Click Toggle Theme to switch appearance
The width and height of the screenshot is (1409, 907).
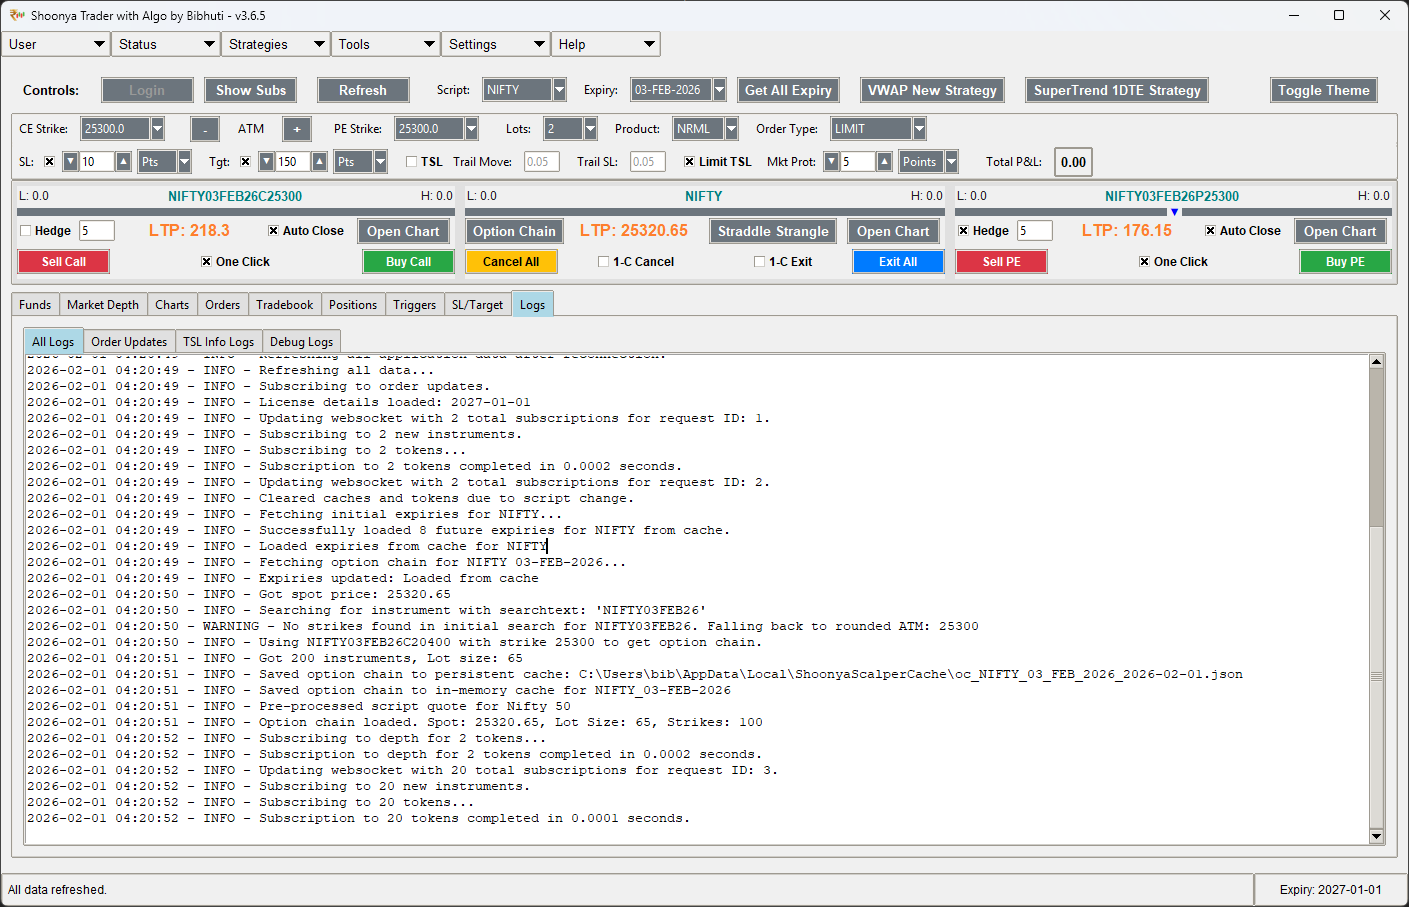1324,89
